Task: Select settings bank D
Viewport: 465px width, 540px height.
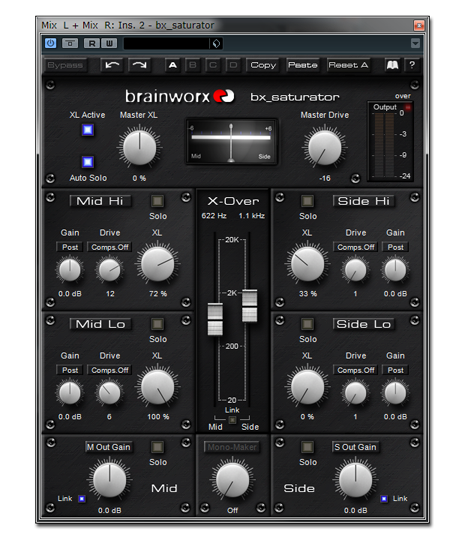Action: (233, 65)
